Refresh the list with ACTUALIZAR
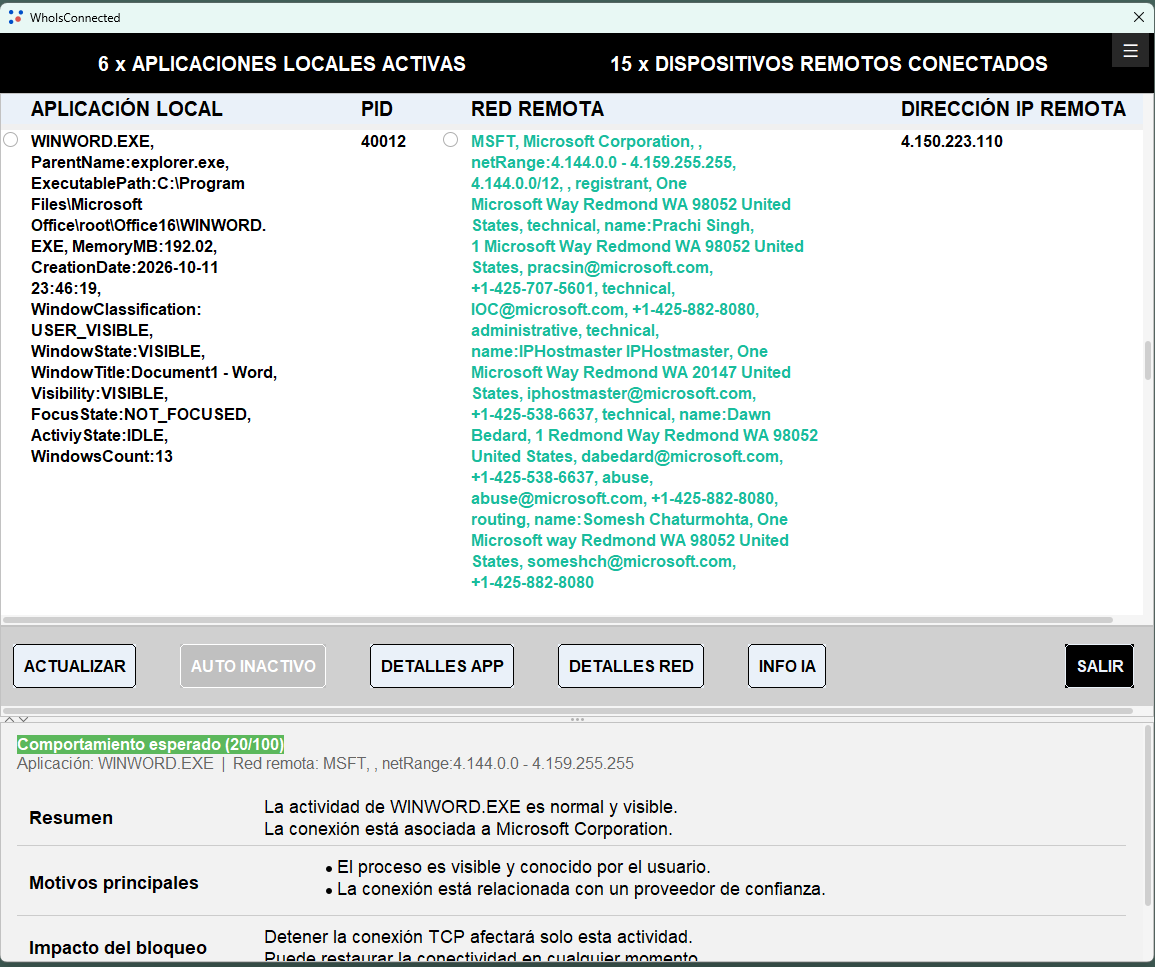The height and width of the screenshot is (967, 1155). point(74,666)
